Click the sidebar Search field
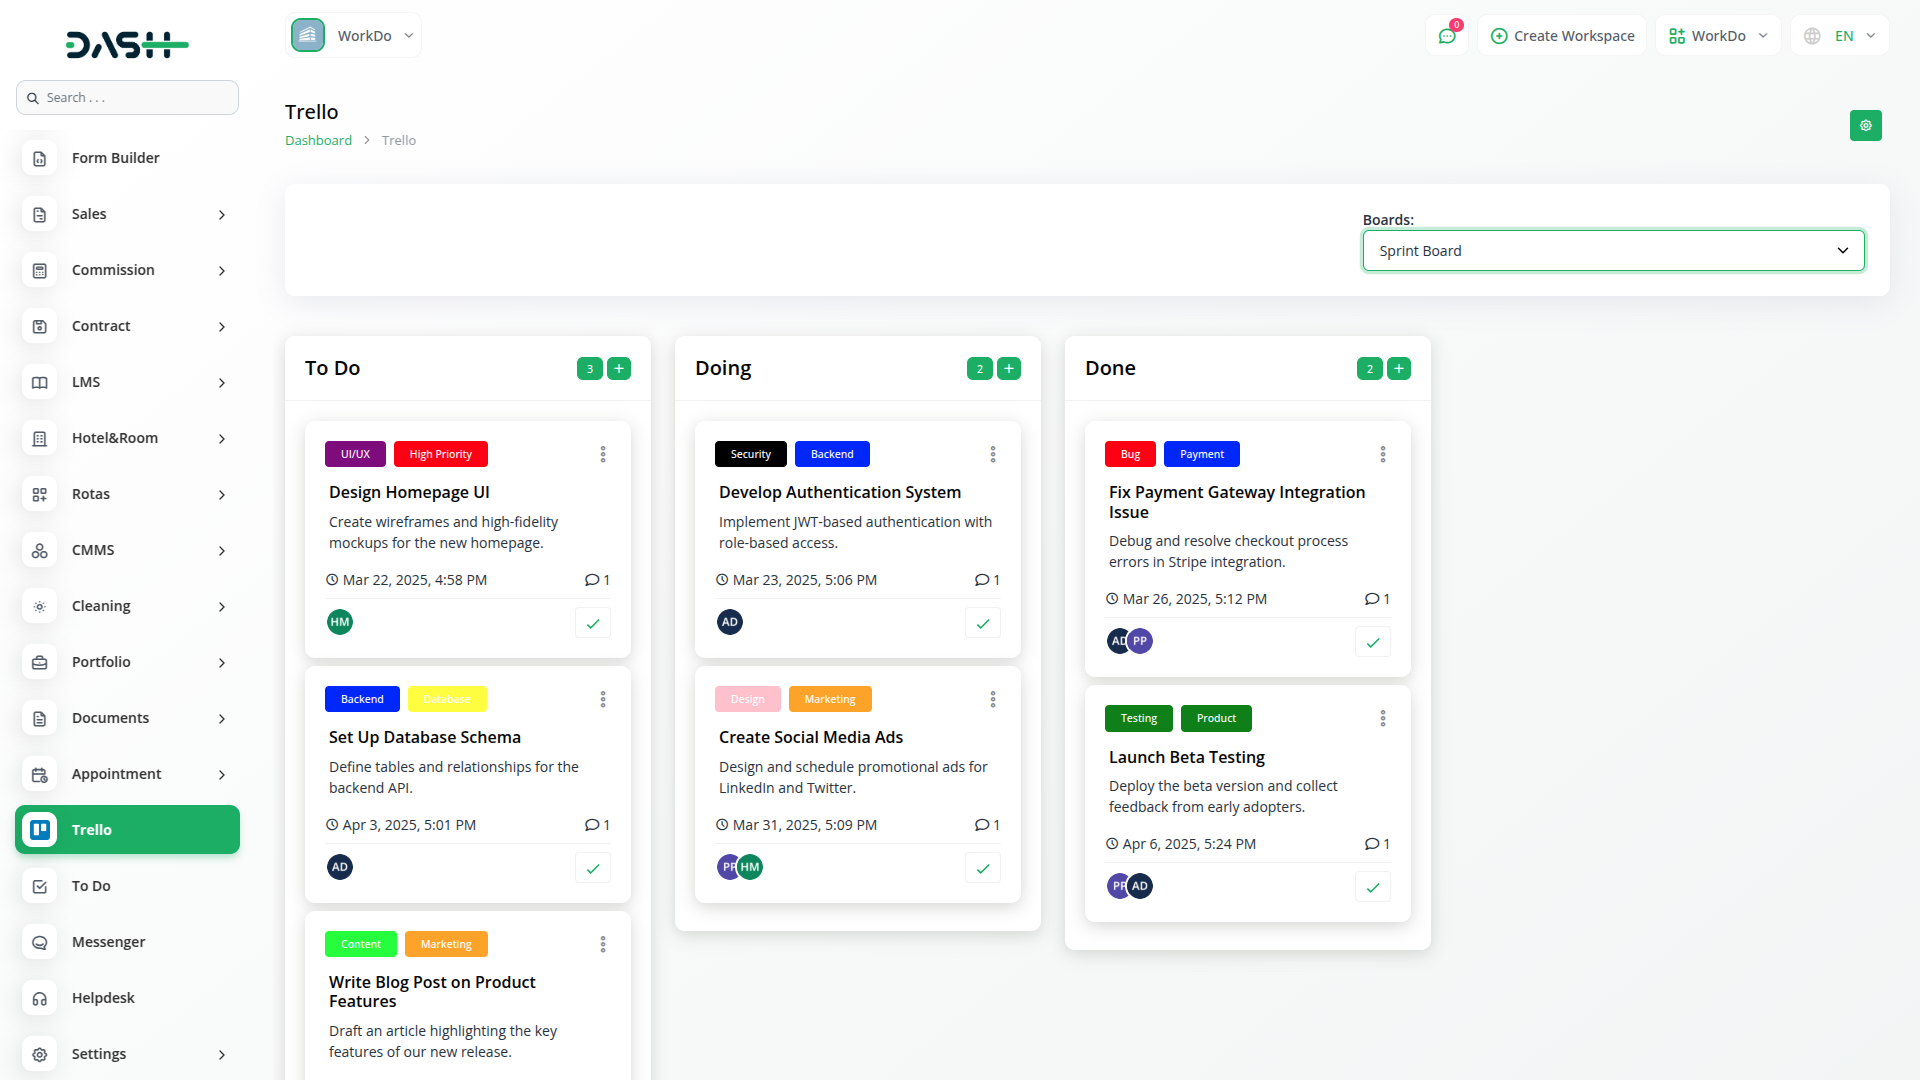 (x=127, y=98)
